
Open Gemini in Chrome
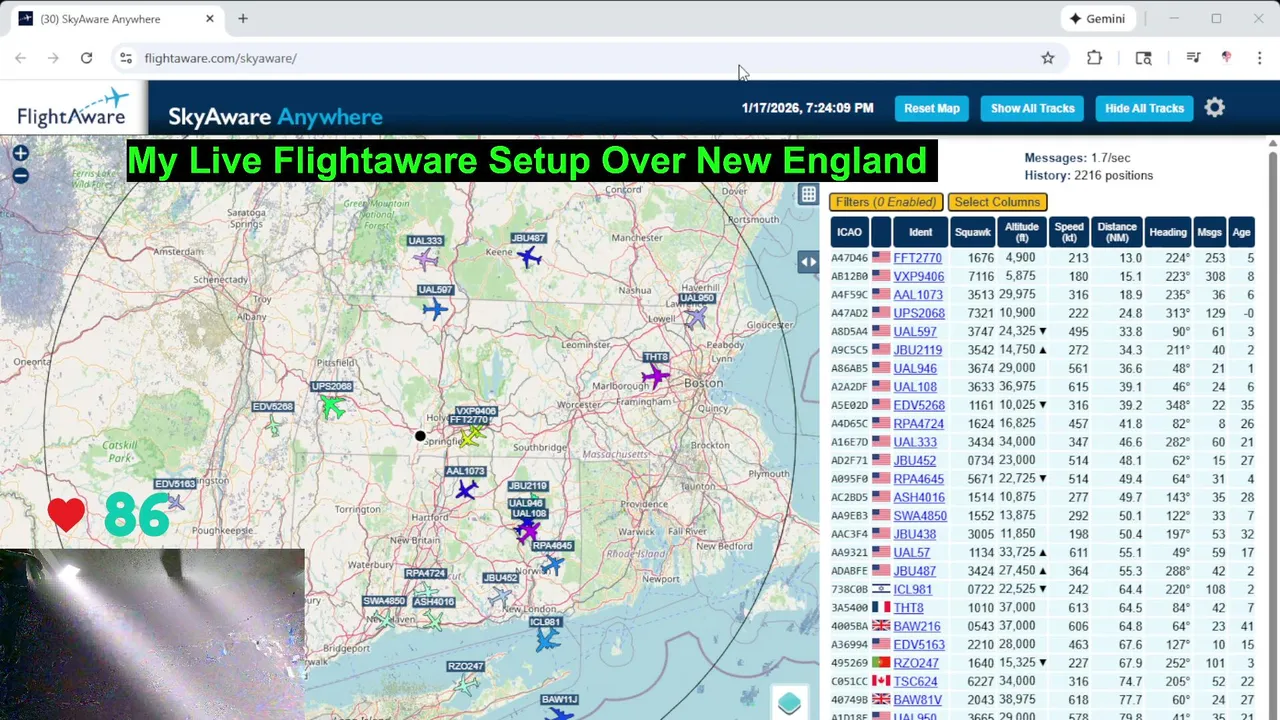click(x=1097, y=19)
